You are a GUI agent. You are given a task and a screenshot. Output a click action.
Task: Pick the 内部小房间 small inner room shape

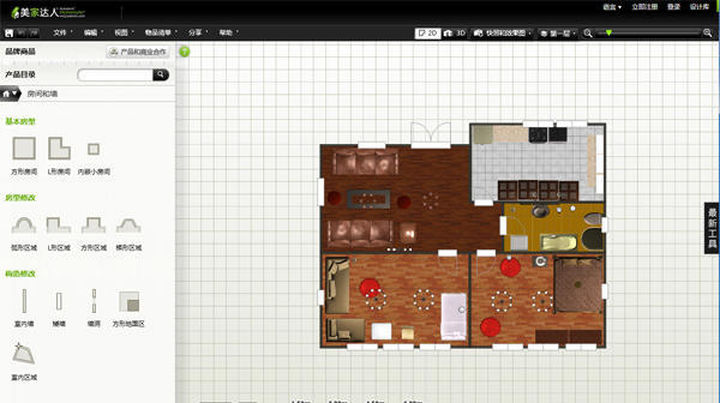click(93, 150)
